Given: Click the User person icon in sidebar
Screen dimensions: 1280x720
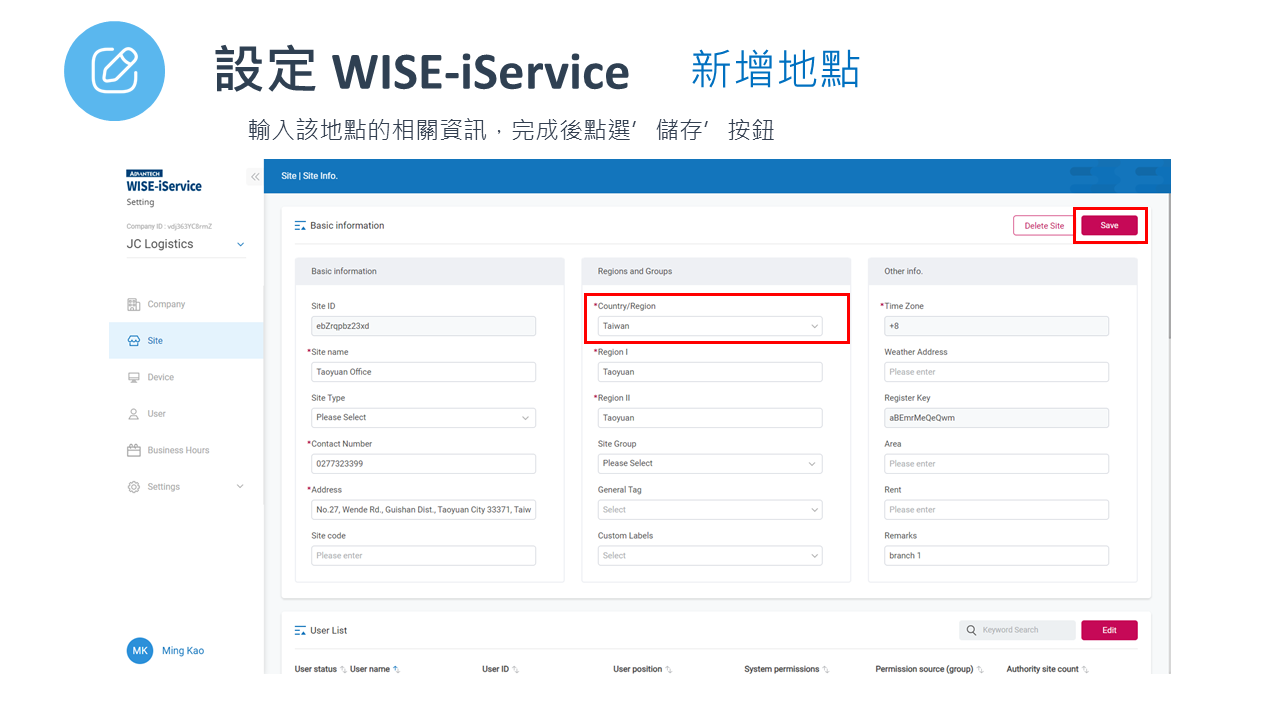Looking at the screenshot, I should tap(134, 414).
